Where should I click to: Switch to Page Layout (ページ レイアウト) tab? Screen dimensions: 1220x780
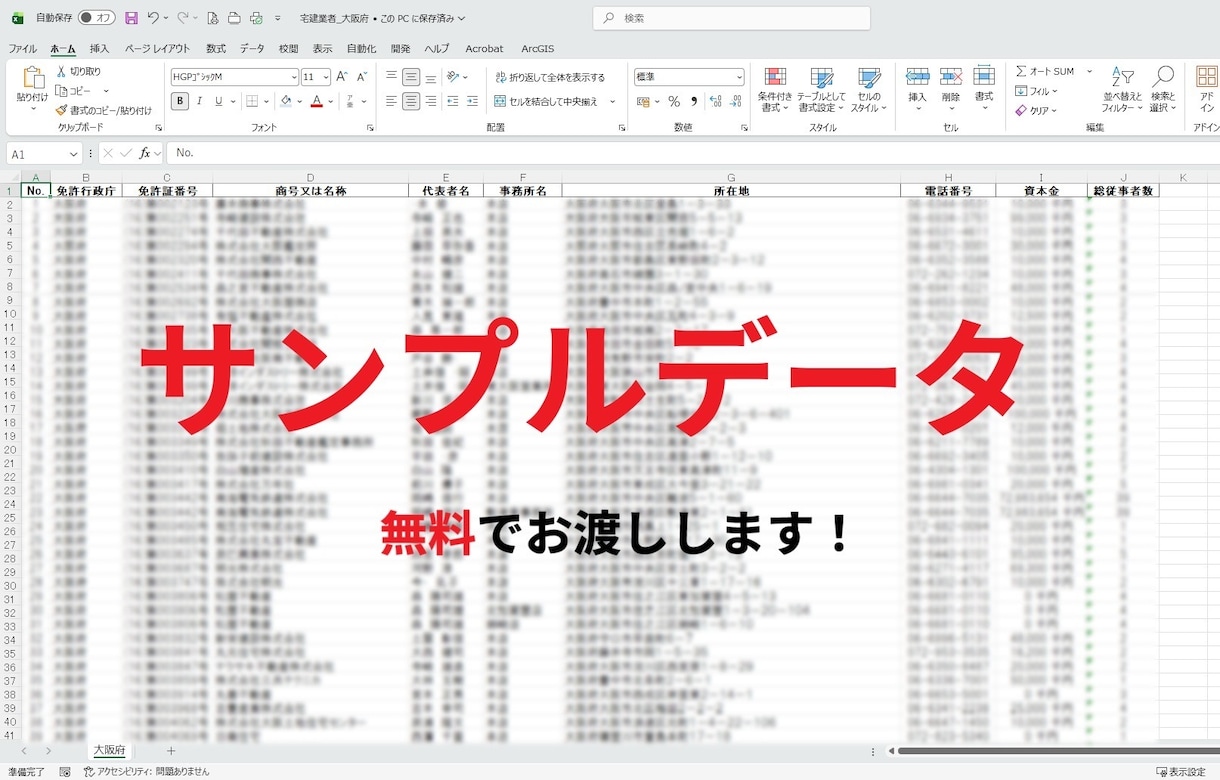[157, 48]
